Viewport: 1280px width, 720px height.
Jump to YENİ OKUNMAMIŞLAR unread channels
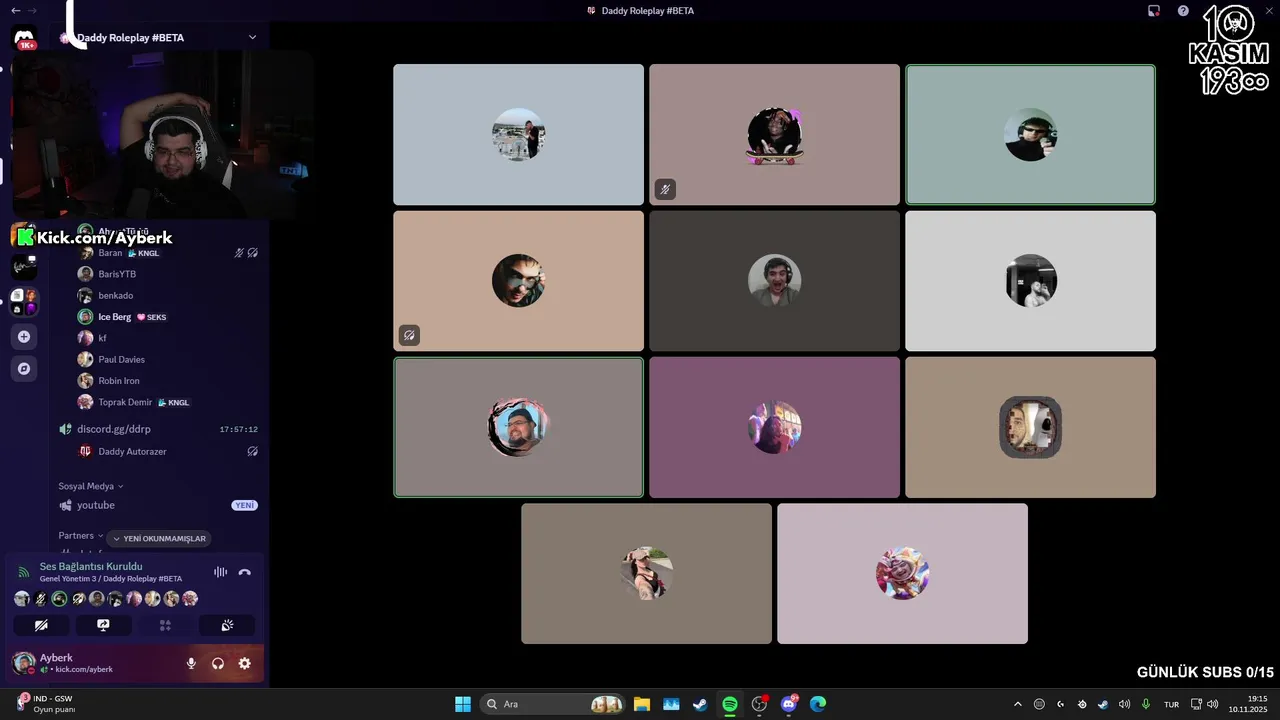(x=158, y=539)
